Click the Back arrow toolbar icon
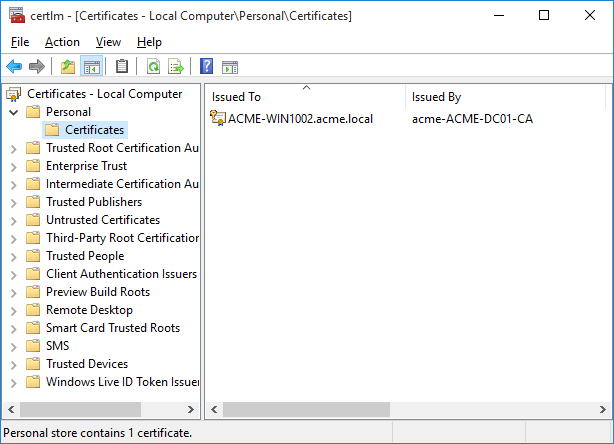This screenshot has height=444, width=614. tap(14, 67)
